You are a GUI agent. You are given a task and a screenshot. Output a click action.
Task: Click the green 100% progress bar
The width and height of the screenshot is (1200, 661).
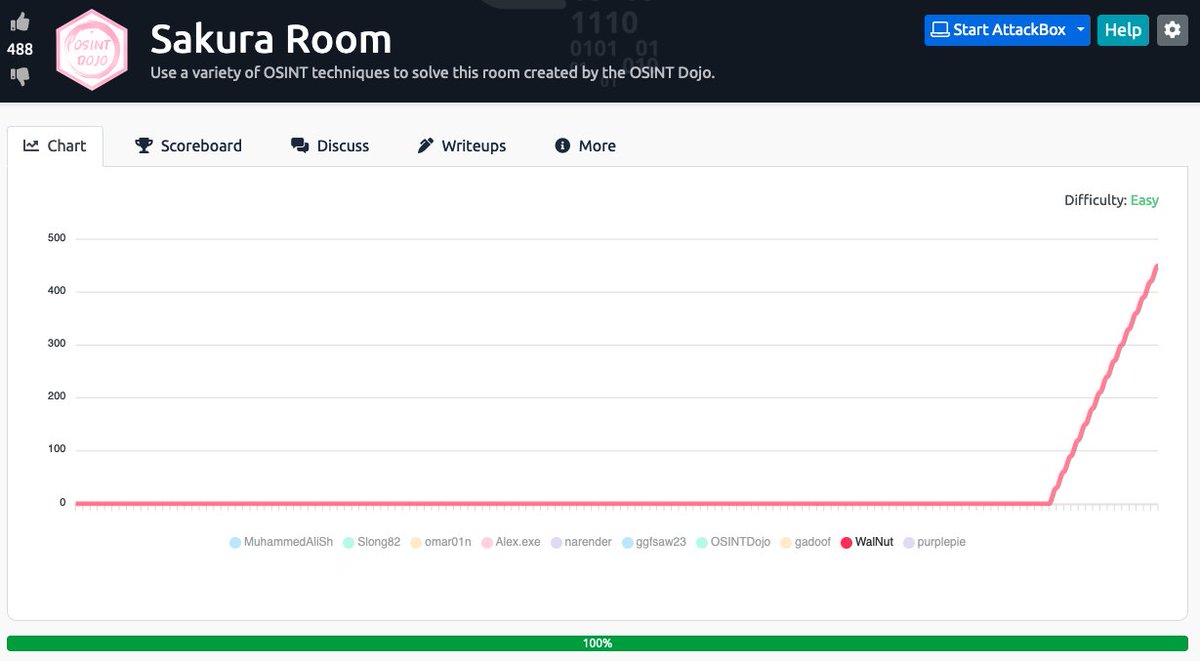[598, 643]
